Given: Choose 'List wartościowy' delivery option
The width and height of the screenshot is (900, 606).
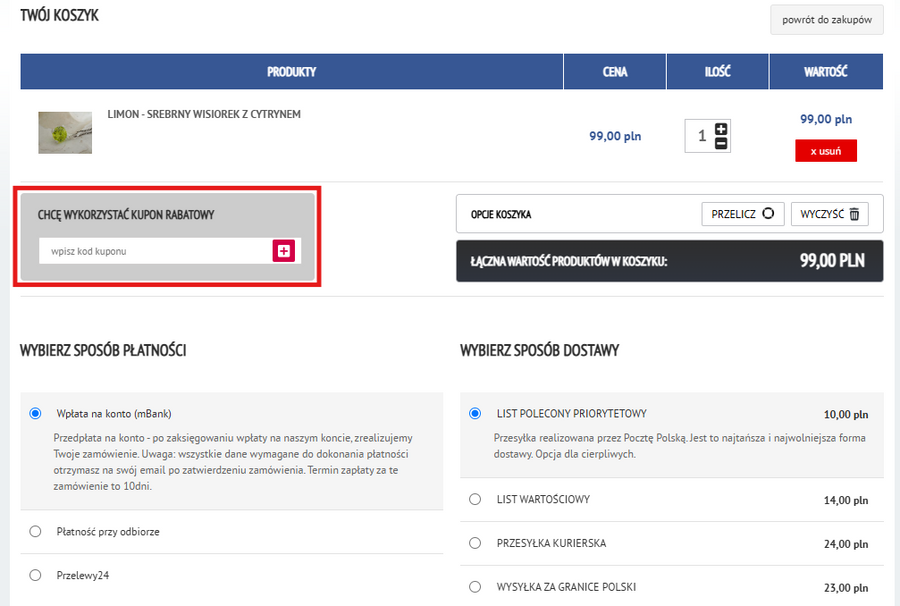Looking at the screenshot, I should pos(476,499).
